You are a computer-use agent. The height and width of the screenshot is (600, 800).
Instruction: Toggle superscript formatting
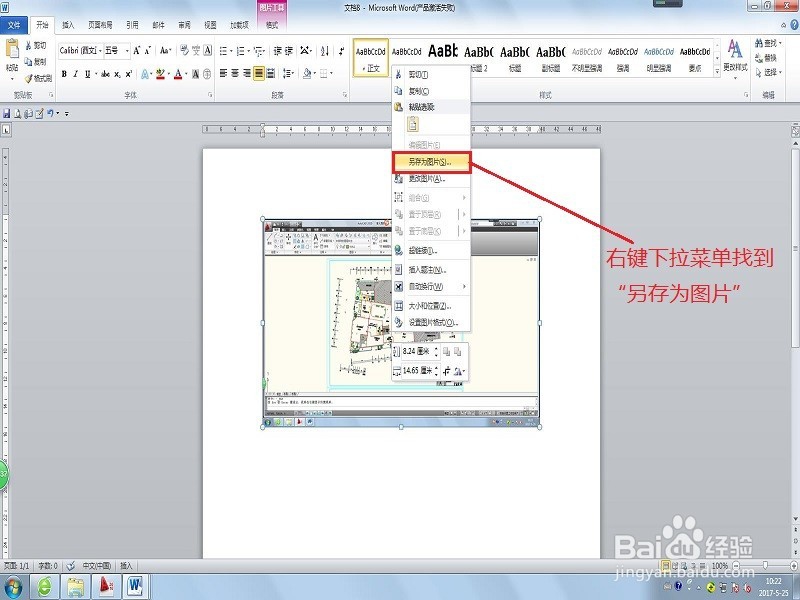coord(129,74)
